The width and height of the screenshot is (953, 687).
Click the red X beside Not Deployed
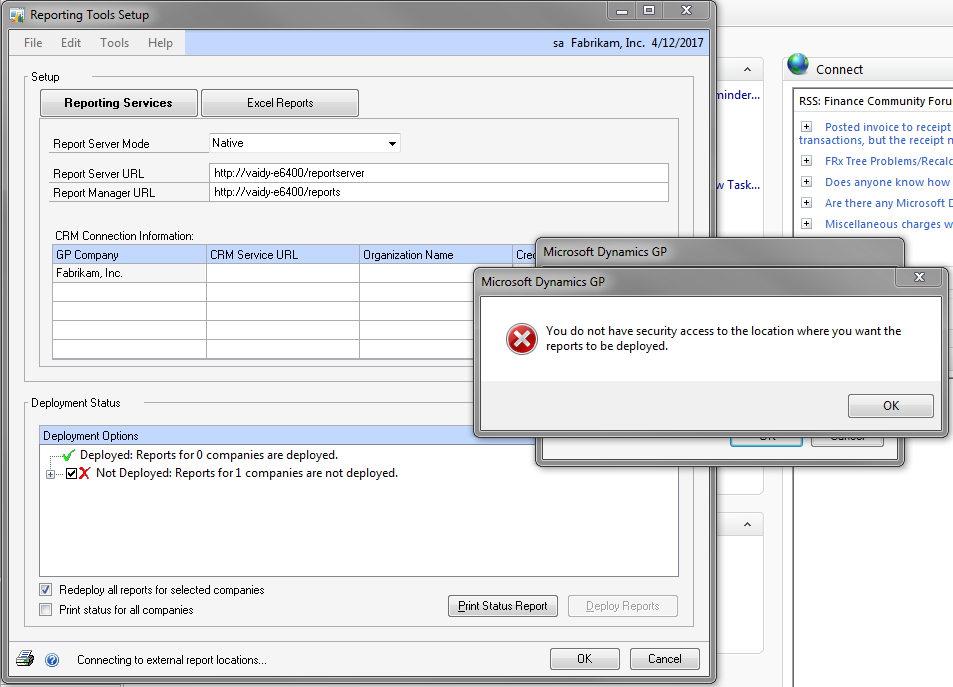[85, 474]
